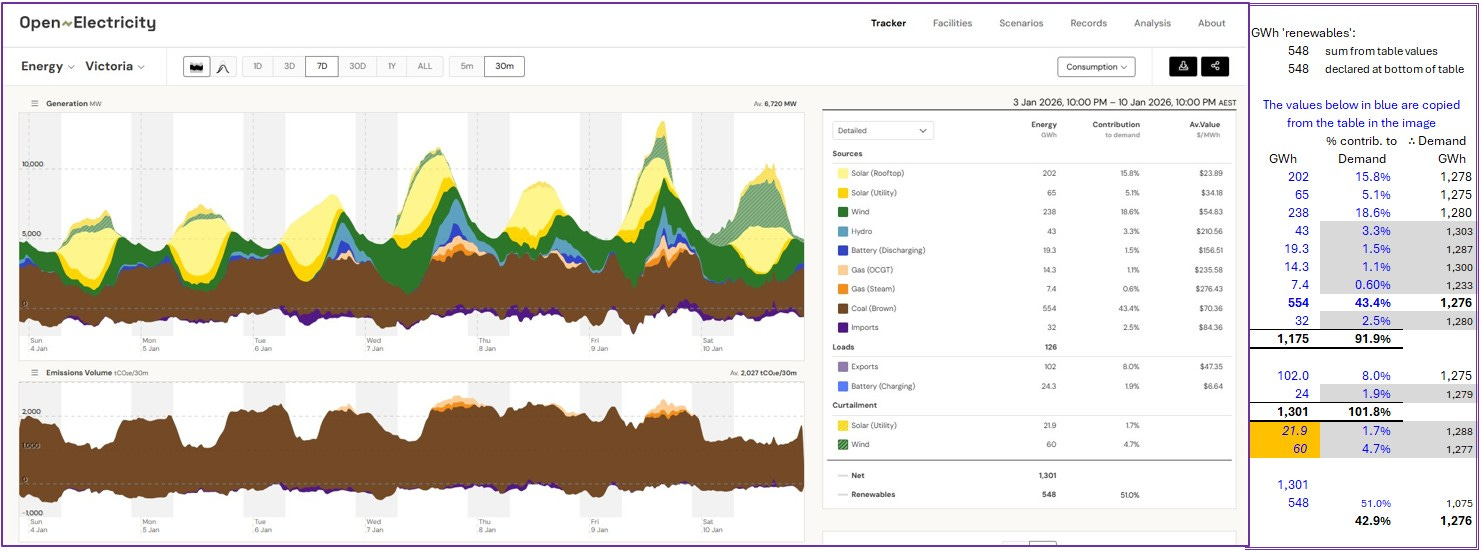The width and height of the screenshot is (1481, 551).
Task: Set interval to 5m
Action: (467, 67)
